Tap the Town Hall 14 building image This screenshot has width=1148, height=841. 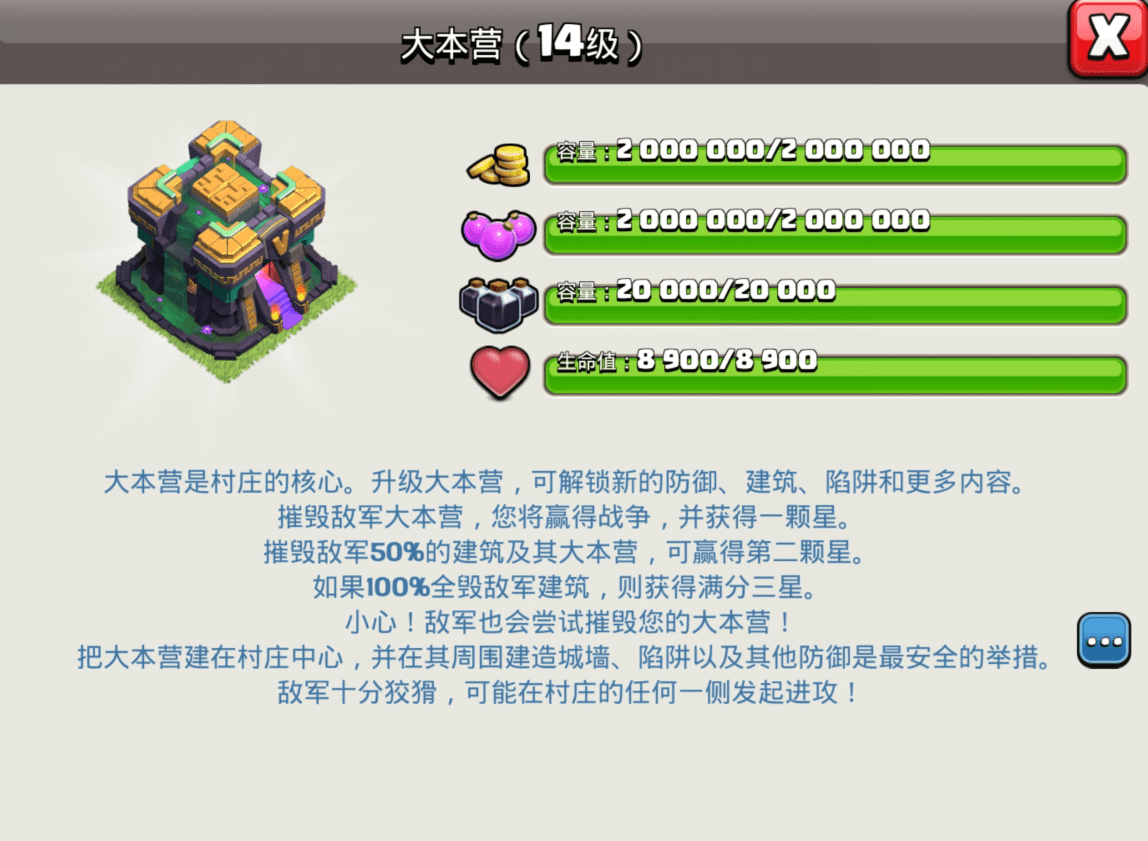(226, 251)
